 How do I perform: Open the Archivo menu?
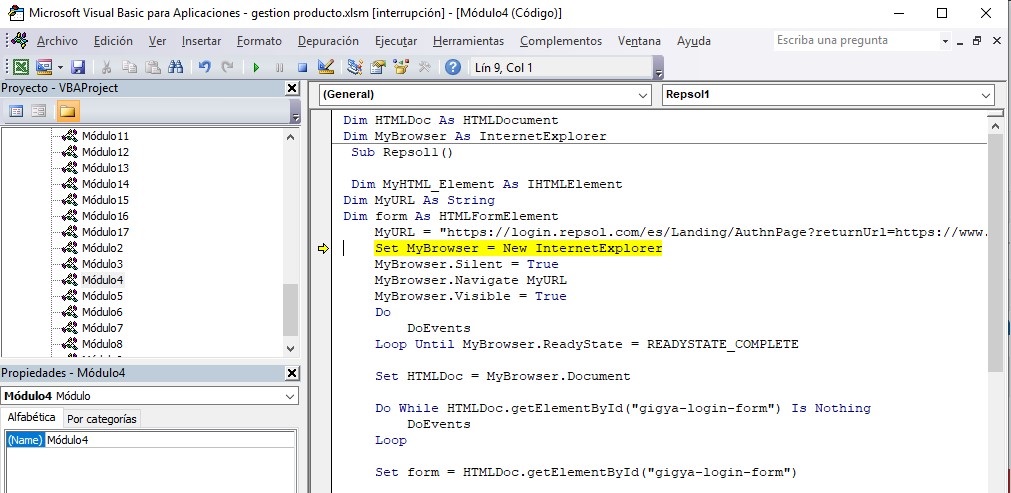pos(57,41)
